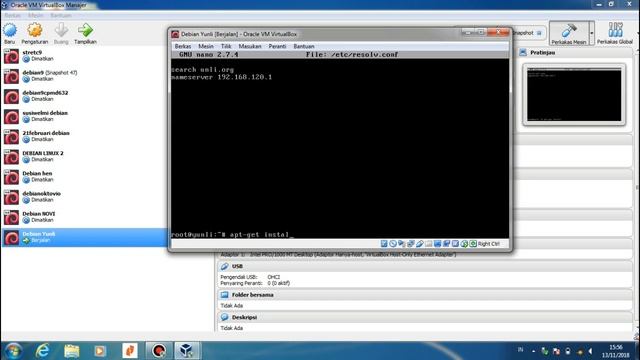This screenshot has height=360, width=640.
Task: Select the running Debian Yunli machine
Action: 84,237
